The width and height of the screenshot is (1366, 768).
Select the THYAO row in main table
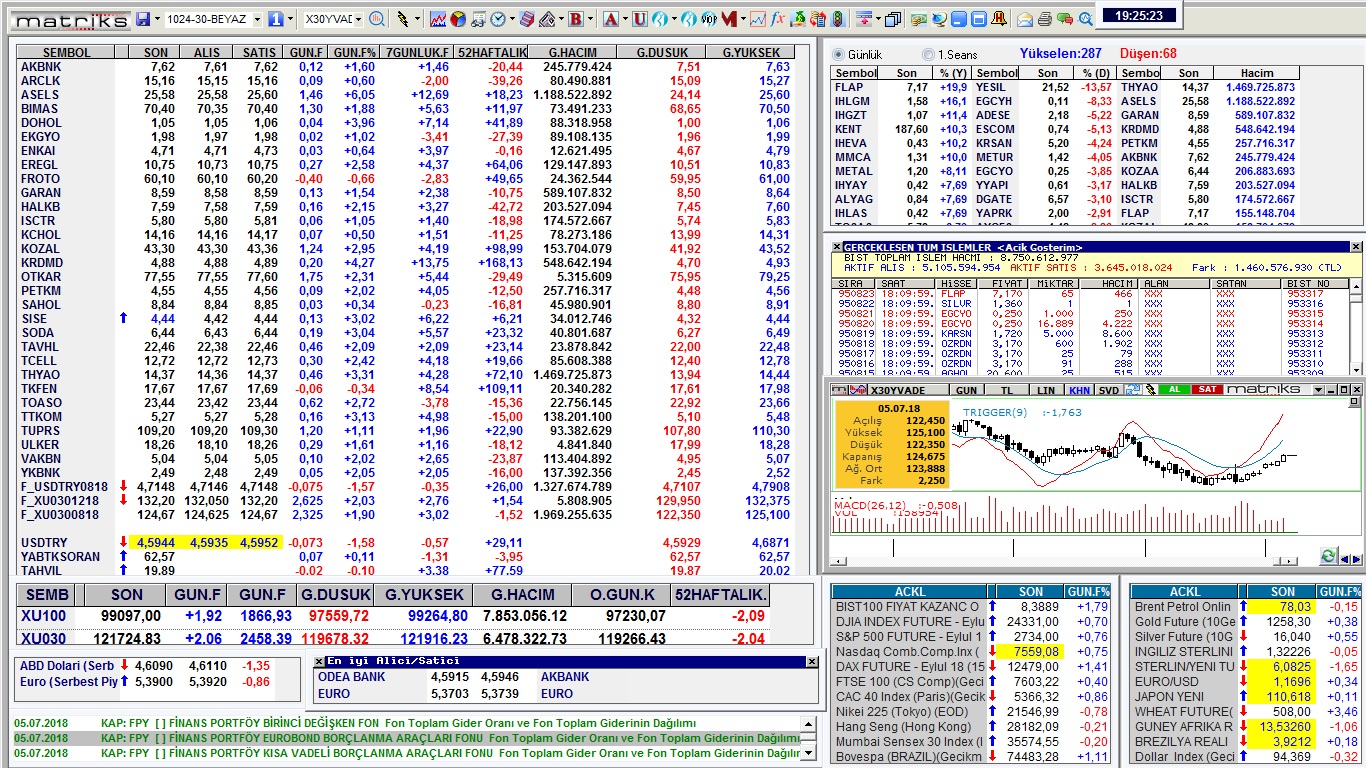[x=405, y=374]
